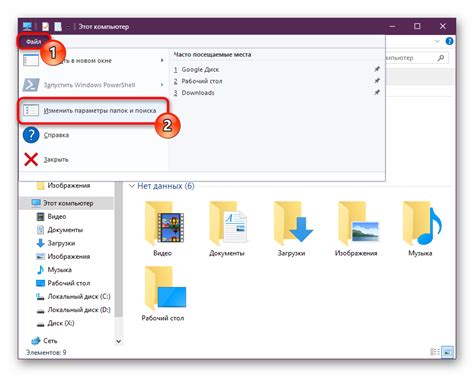Viewport: 474px width, 377px height.
Task: Open the Файл menu tab
Action: [33, 42]
